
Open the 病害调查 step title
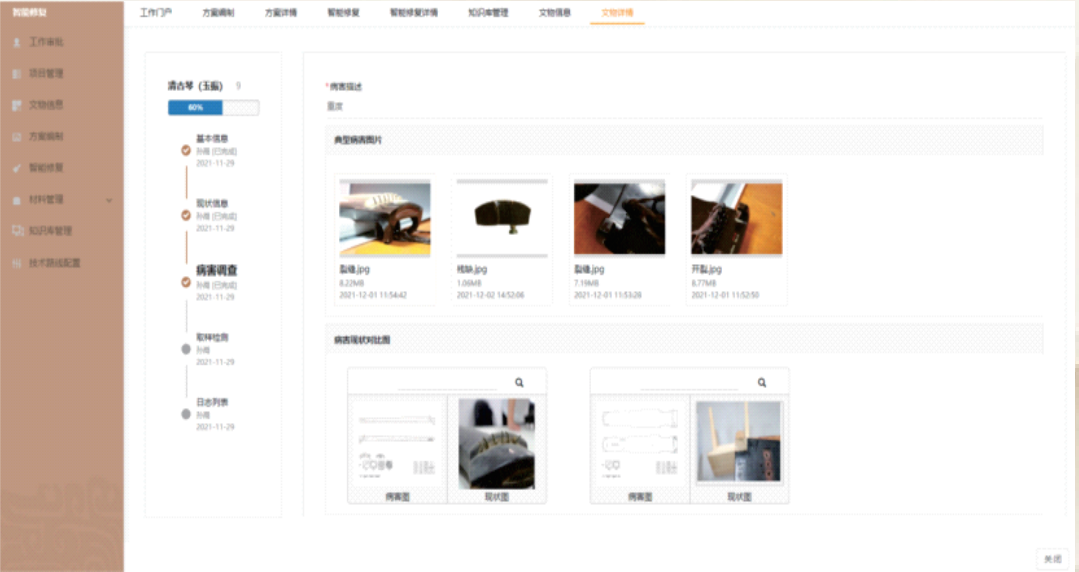point(217,270)
